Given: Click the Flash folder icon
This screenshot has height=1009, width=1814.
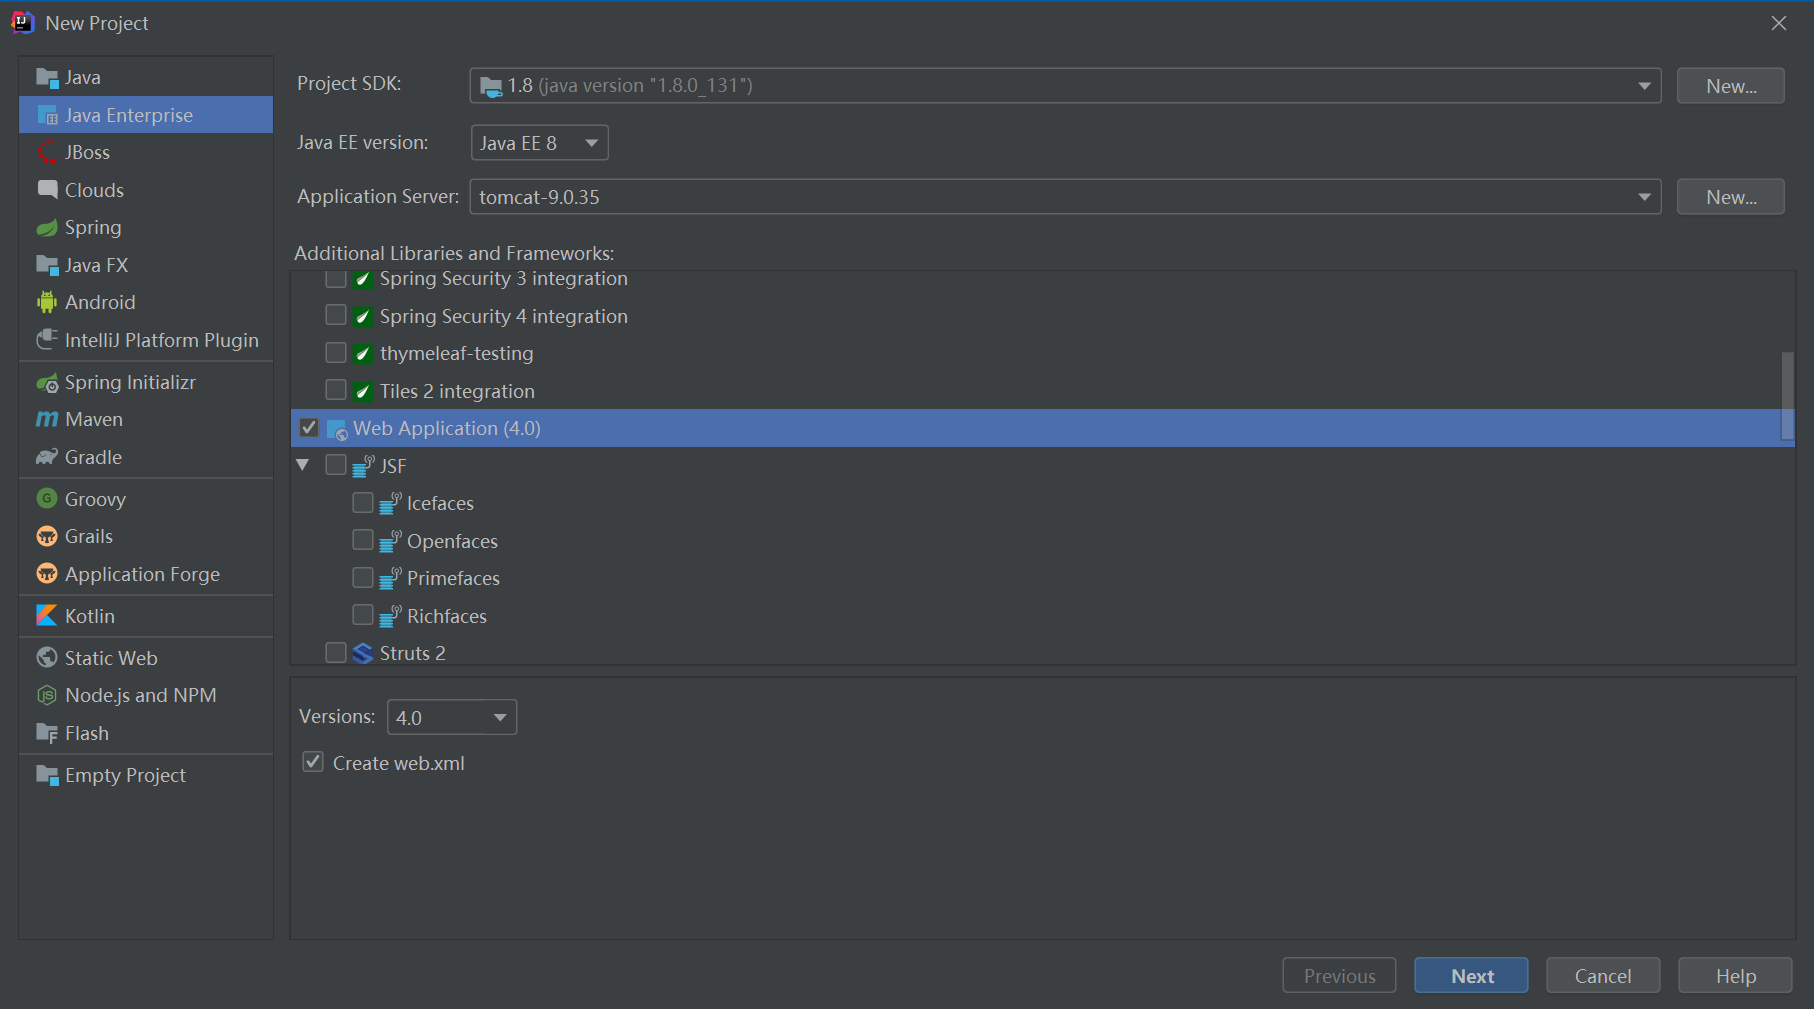Looking at the screenshot, I should coord(47,733).
